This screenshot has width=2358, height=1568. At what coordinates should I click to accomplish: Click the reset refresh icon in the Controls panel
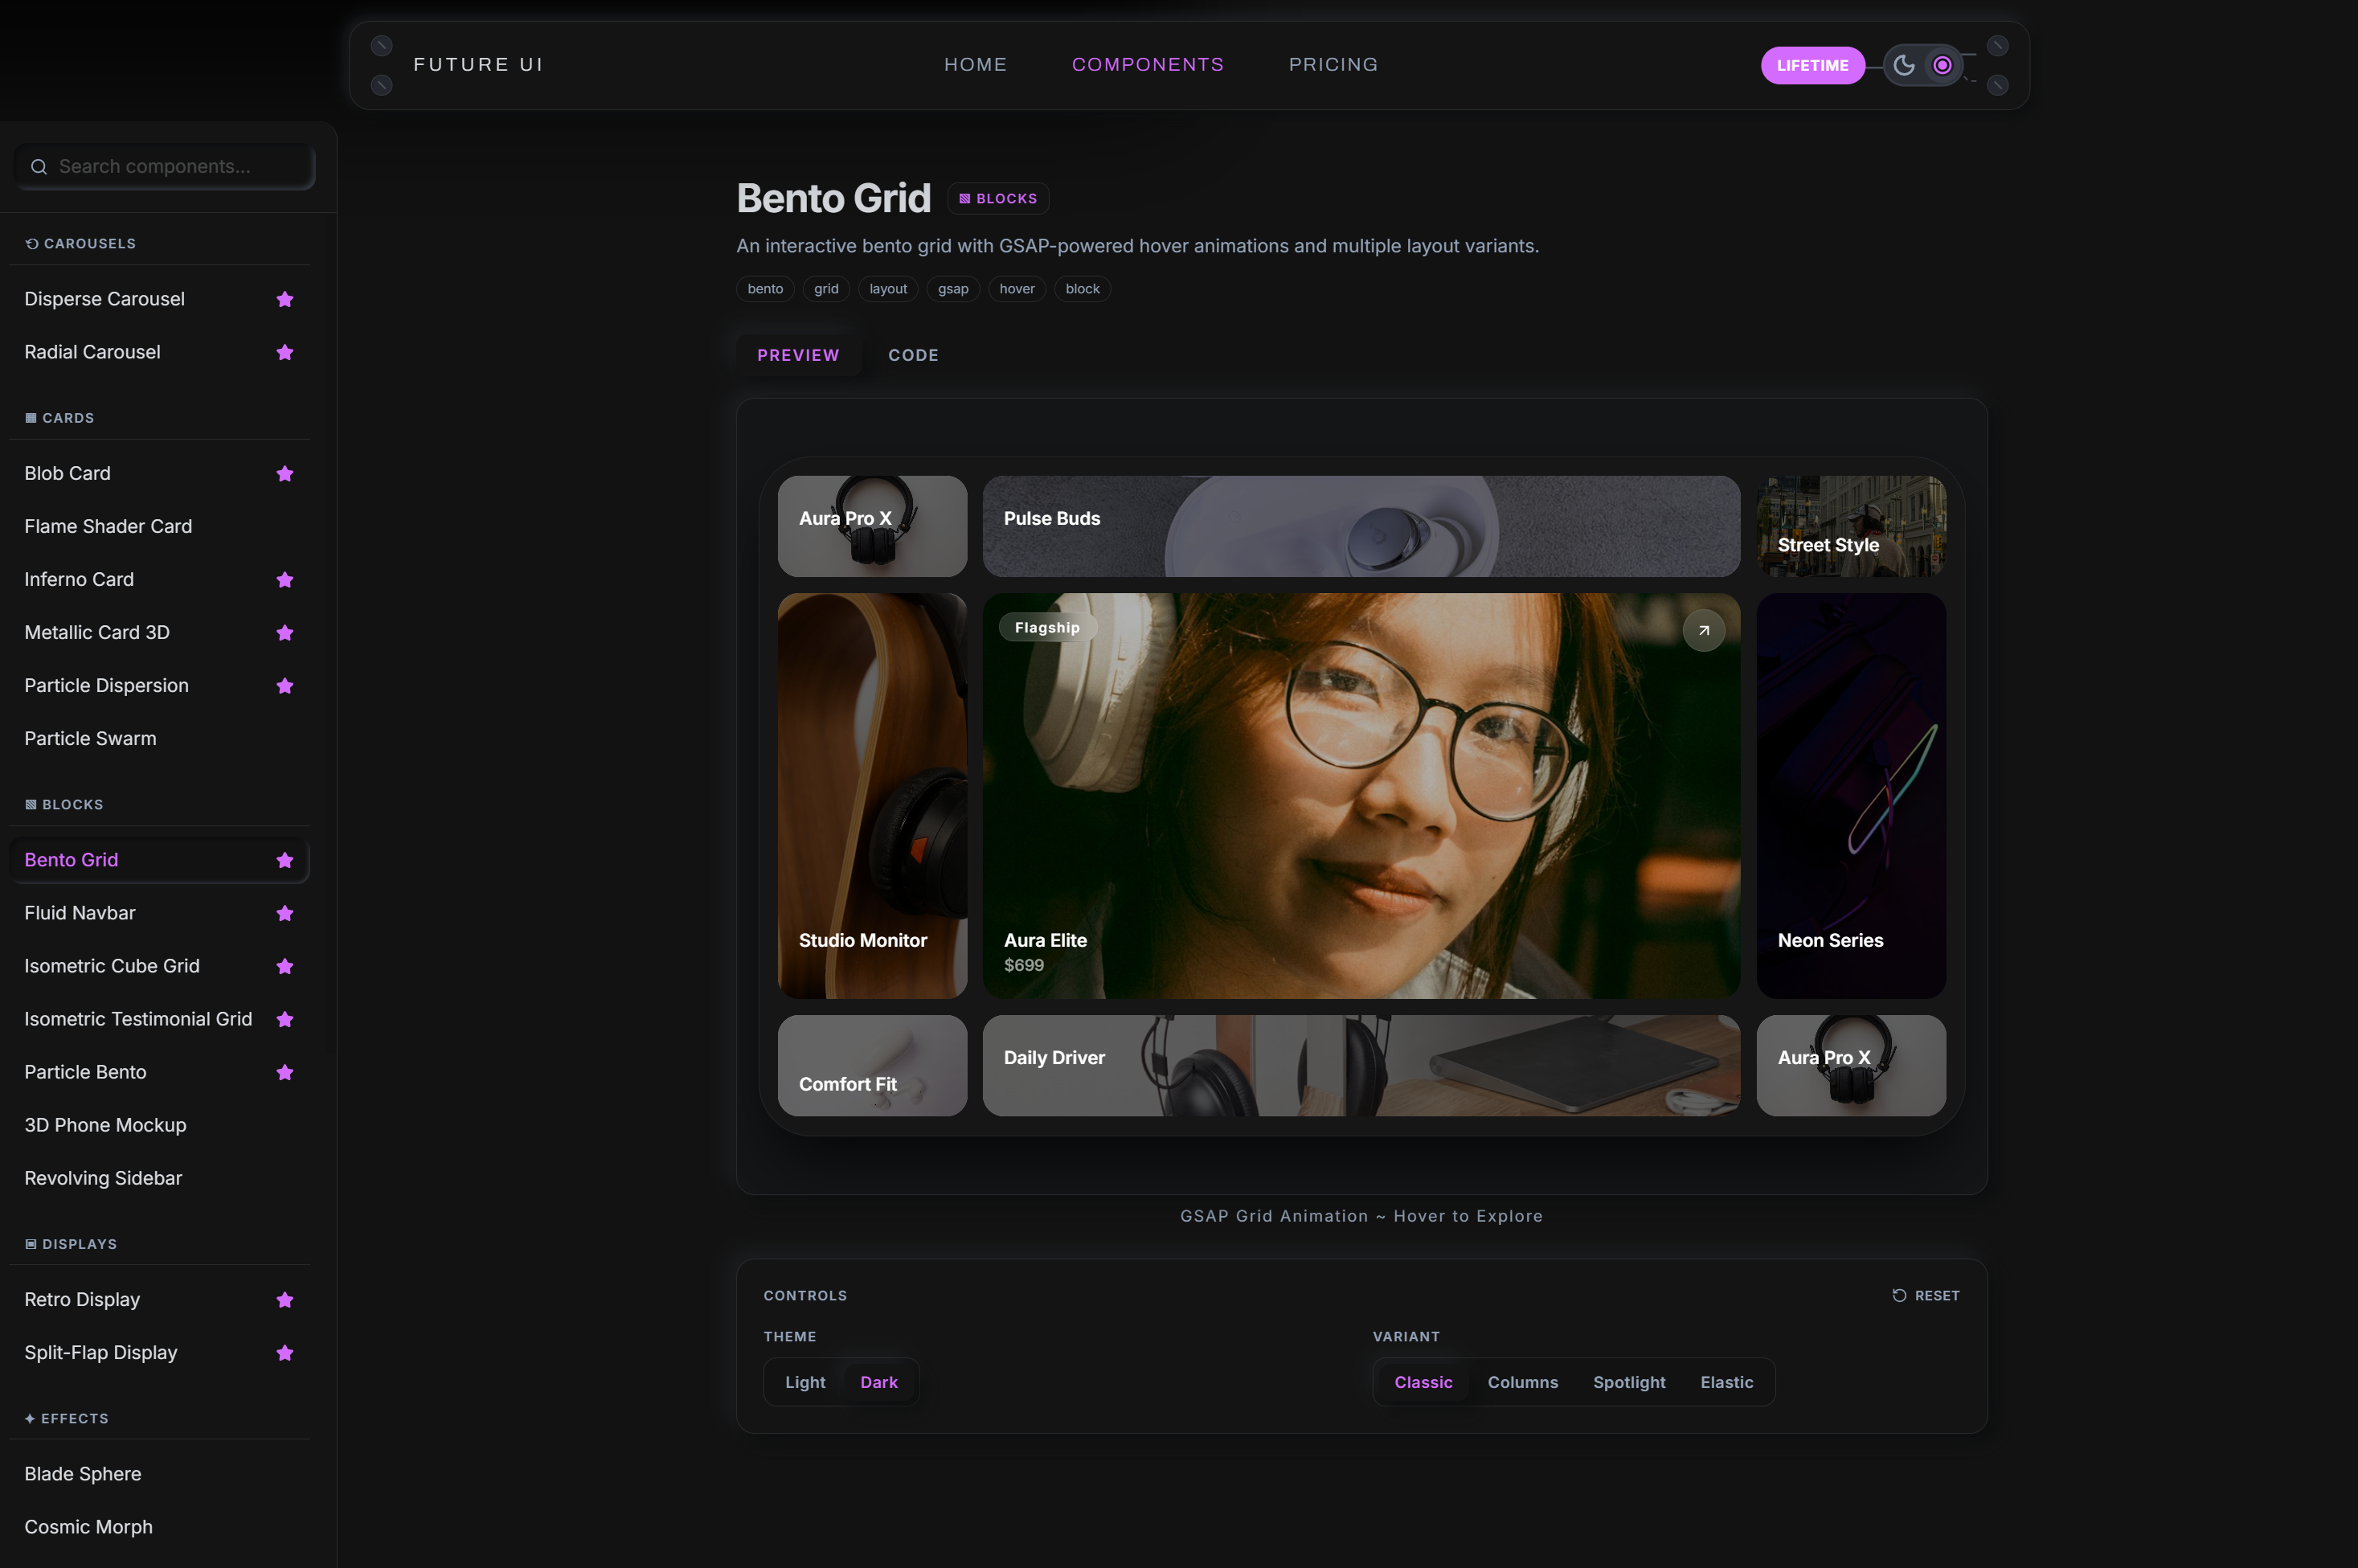(1899, 1295)
